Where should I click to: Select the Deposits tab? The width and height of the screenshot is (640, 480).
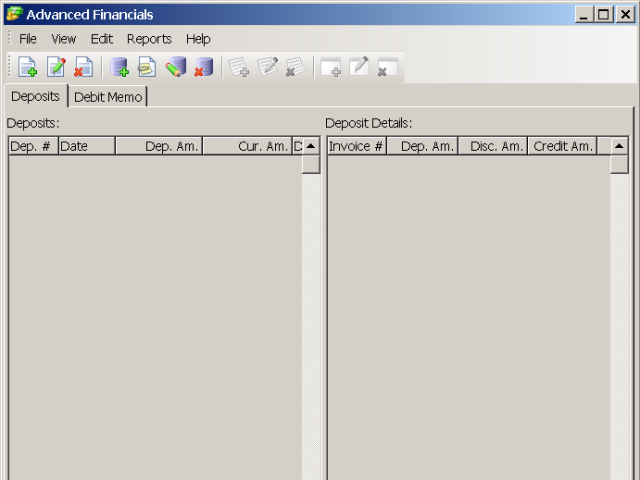tap(36, 96)
